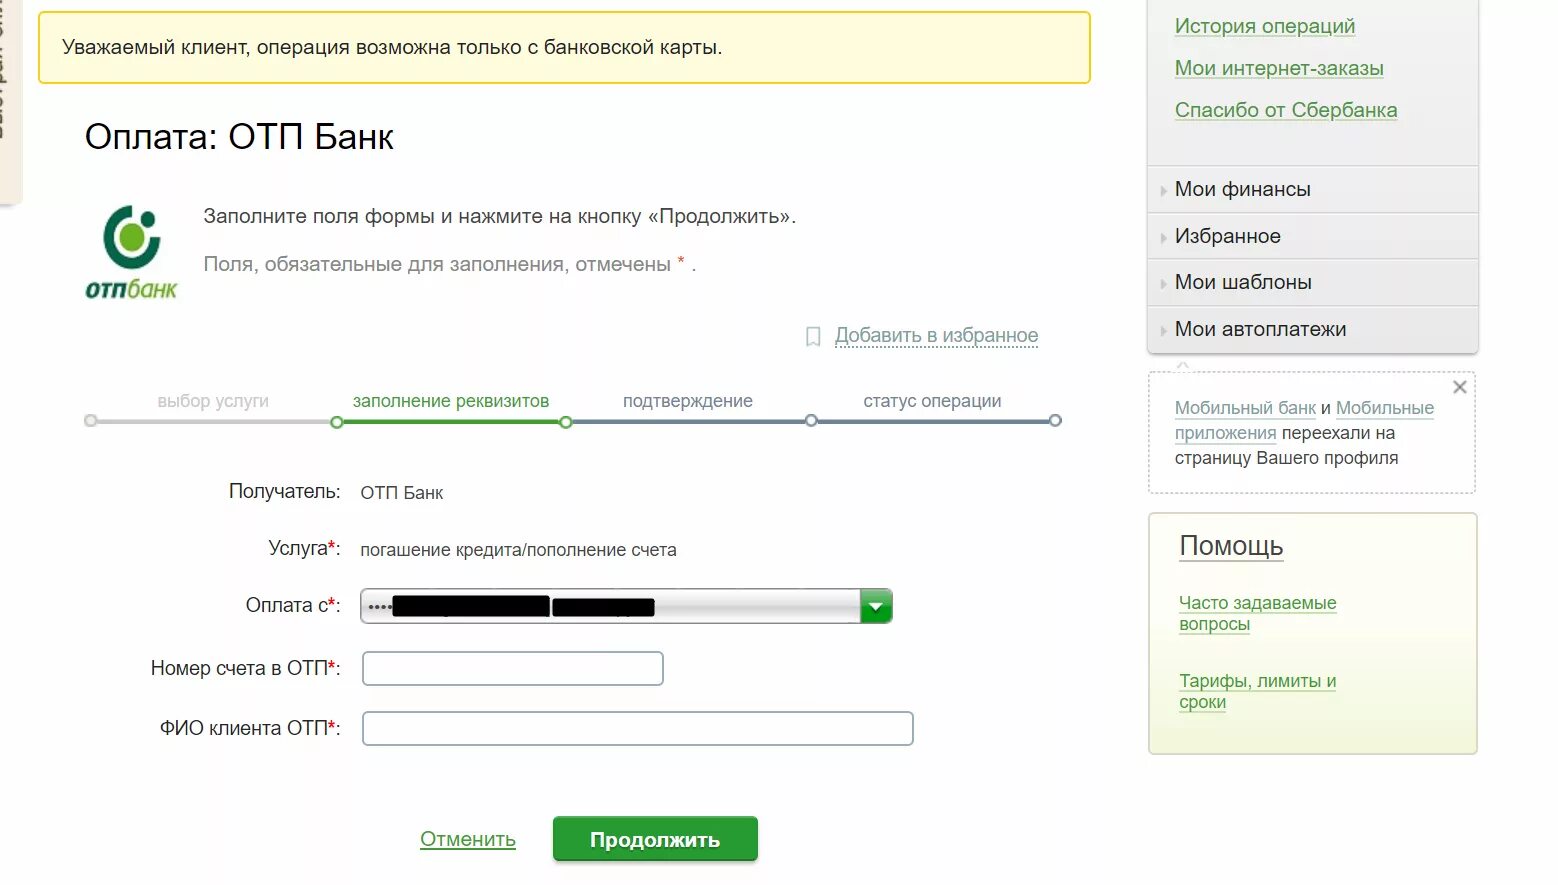Click the выбор услуги step

(213, 401)
